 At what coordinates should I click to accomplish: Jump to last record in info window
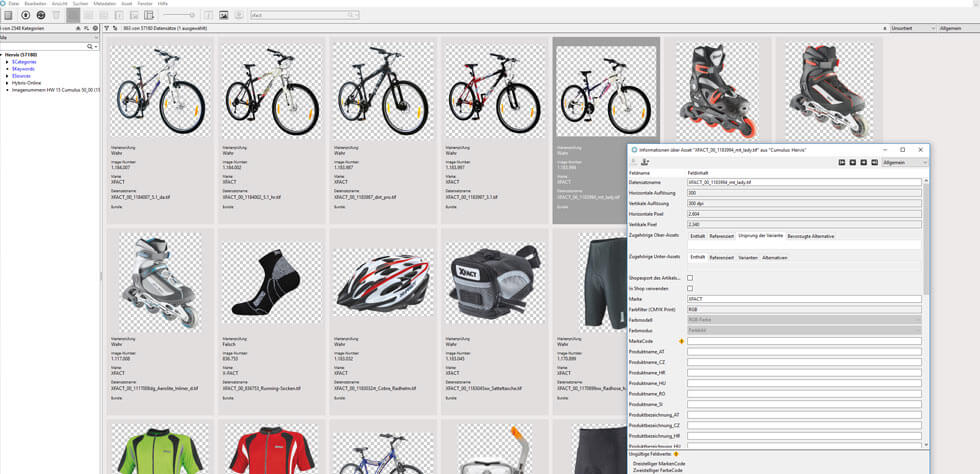874,162
